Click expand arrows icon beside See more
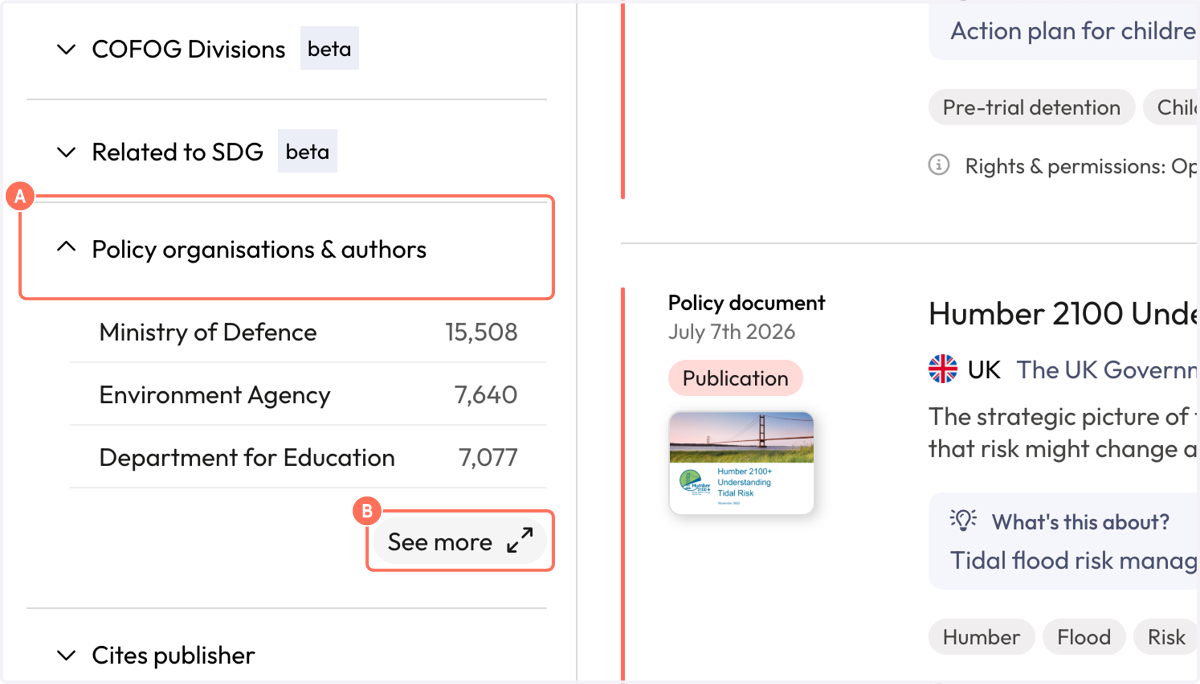Viewport: 1200px width, 684px height. coord(520,541)
